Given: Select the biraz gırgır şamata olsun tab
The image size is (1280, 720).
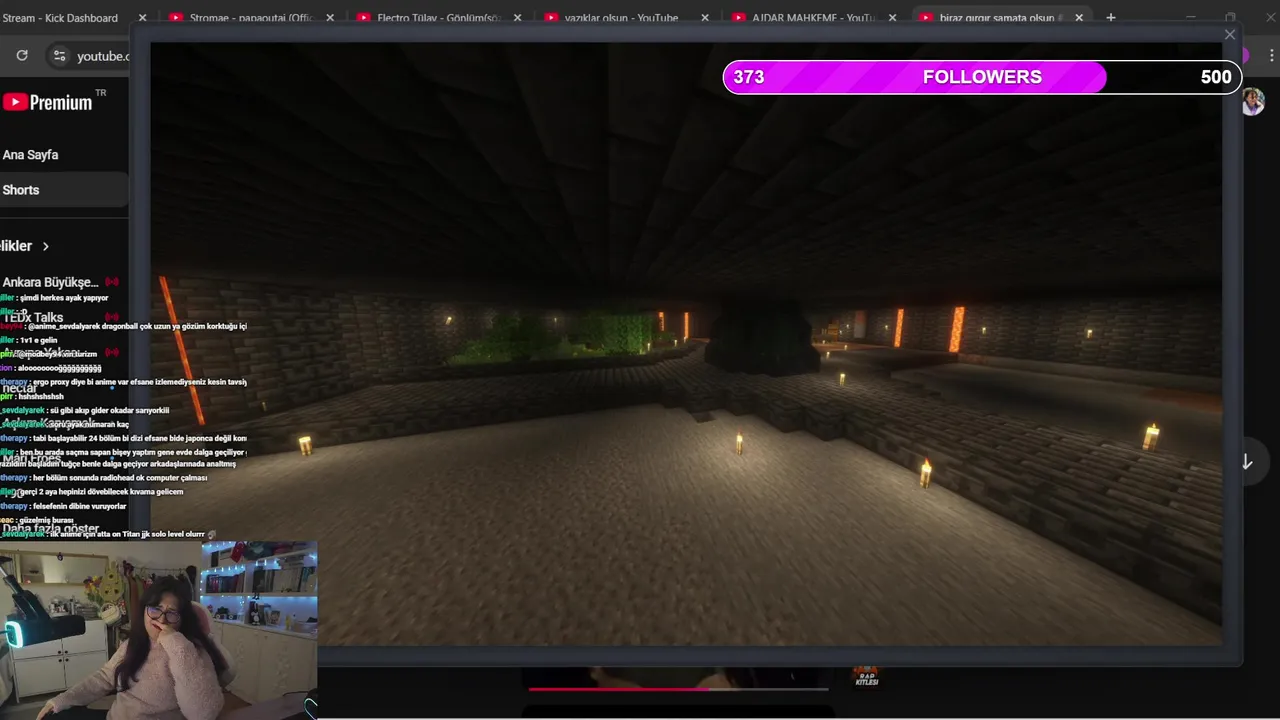Looking at the screenshot, I should 989,18.
